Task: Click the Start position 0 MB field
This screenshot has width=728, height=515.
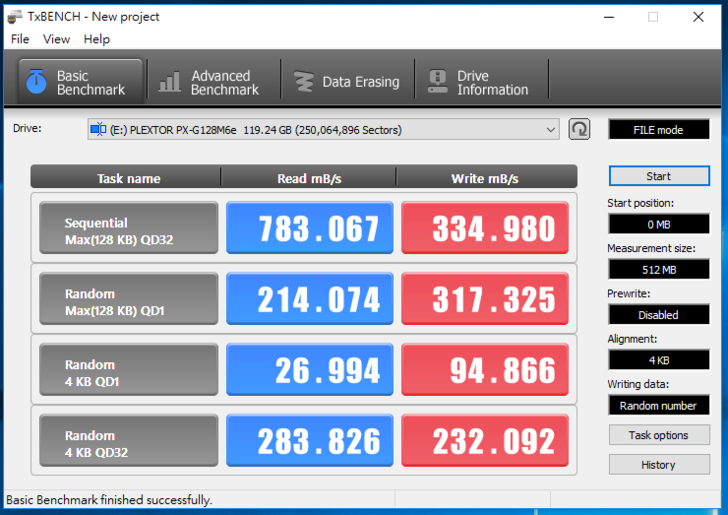Action: click(x=659, y=225)
